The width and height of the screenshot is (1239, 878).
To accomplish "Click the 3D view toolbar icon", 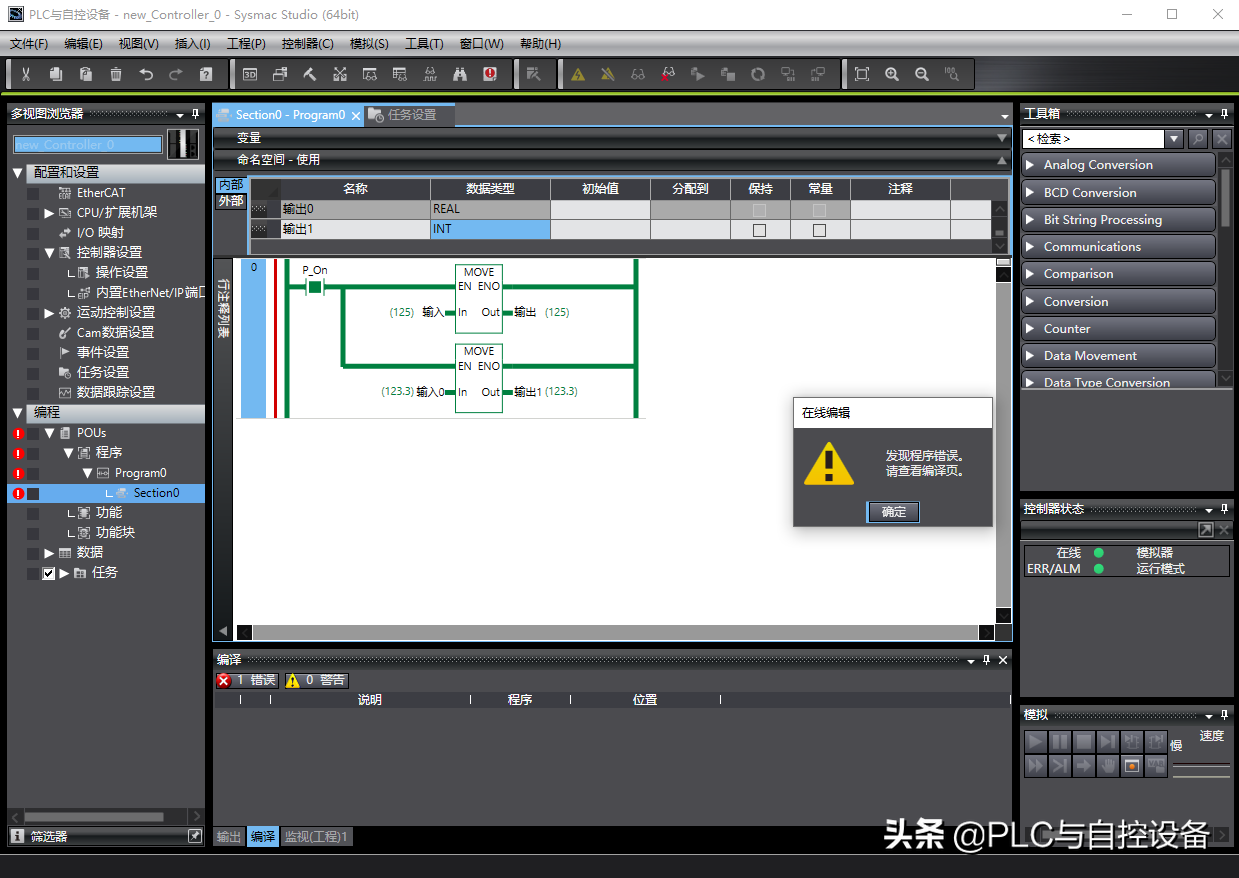I will click(250, 74).
